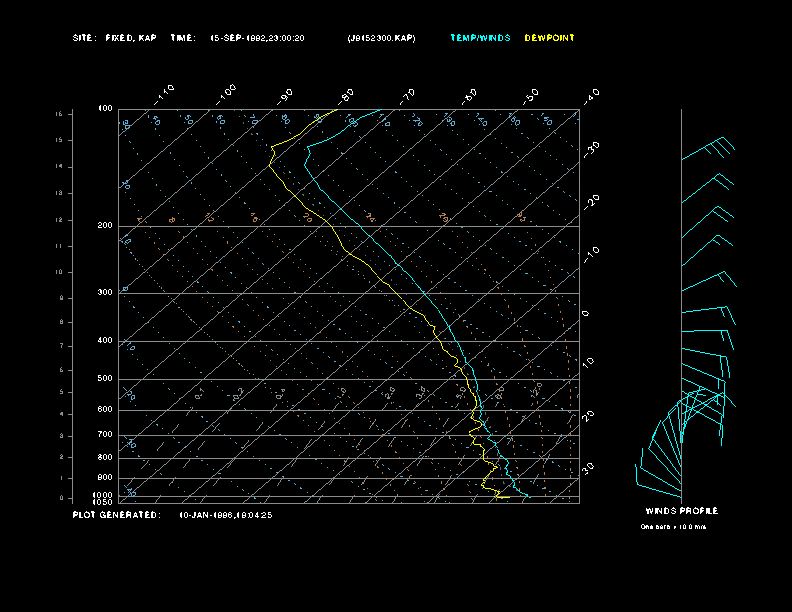Click the (J9152300.KAP) file name label
The width and height of the screenshot is (792, 612).
pyautogui.click(x=381, y=38)
